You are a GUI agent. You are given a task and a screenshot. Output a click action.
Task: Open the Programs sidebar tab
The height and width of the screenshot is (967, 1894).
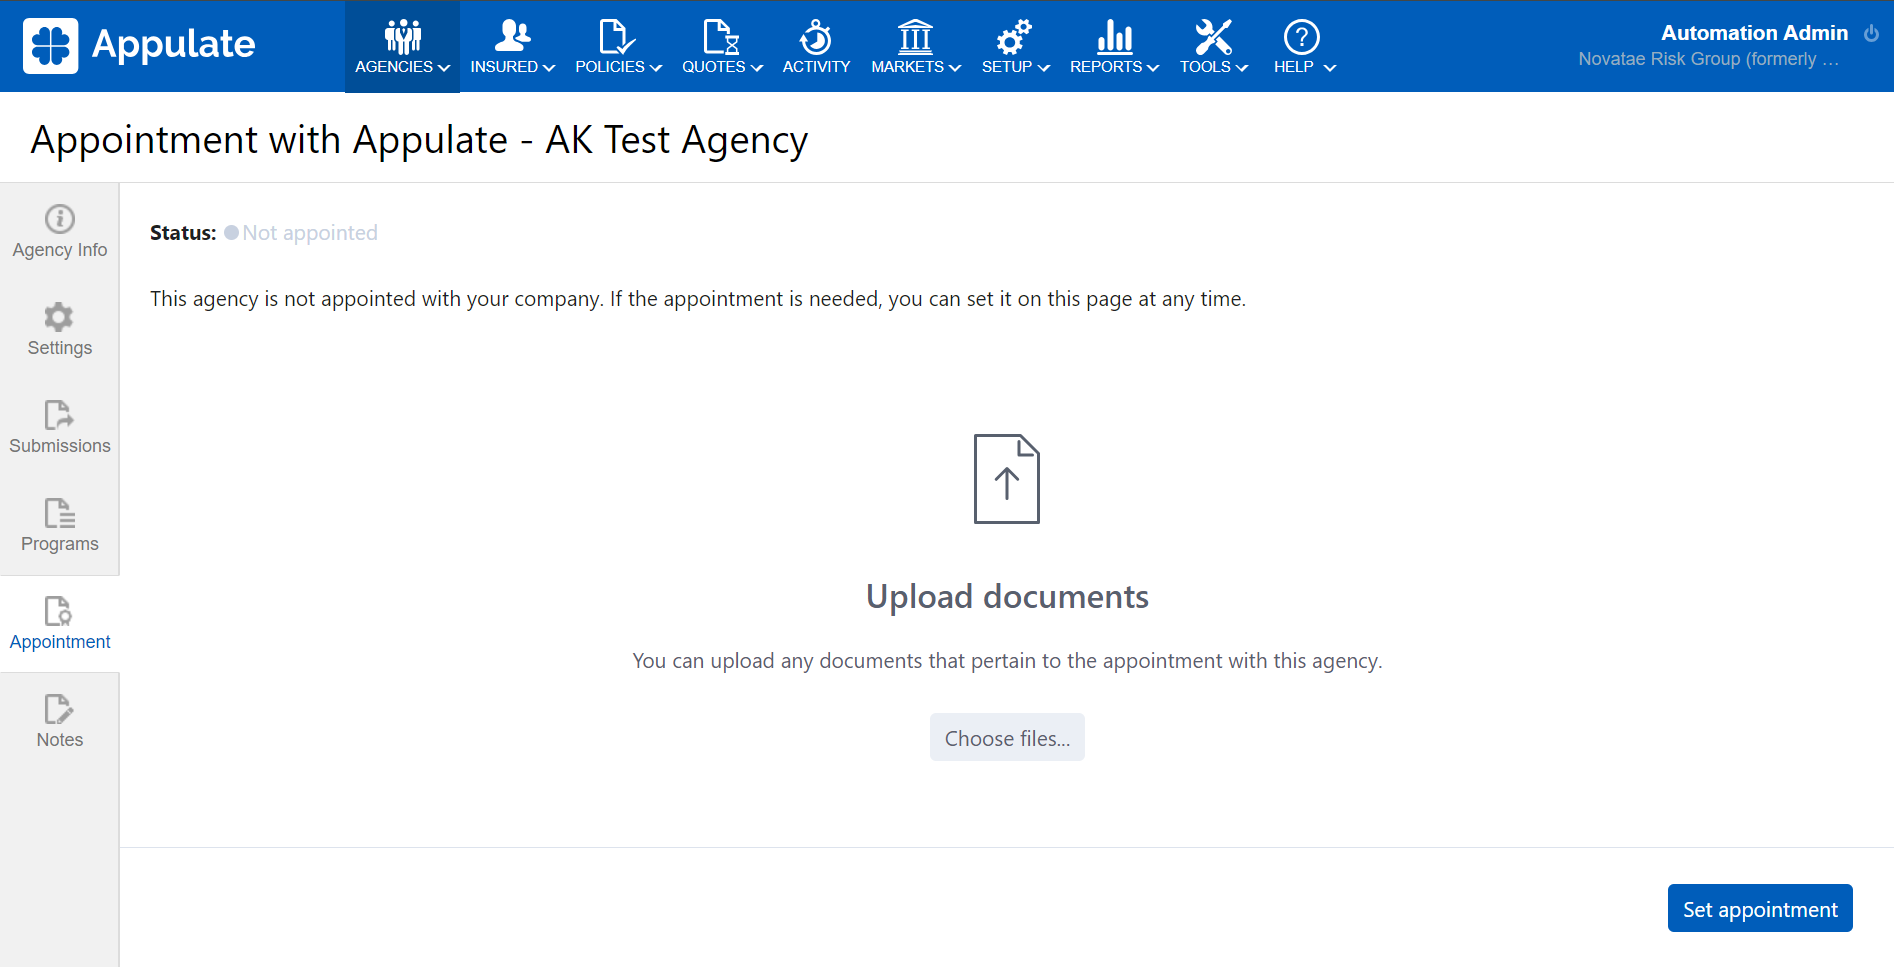[x=60, y=526]
